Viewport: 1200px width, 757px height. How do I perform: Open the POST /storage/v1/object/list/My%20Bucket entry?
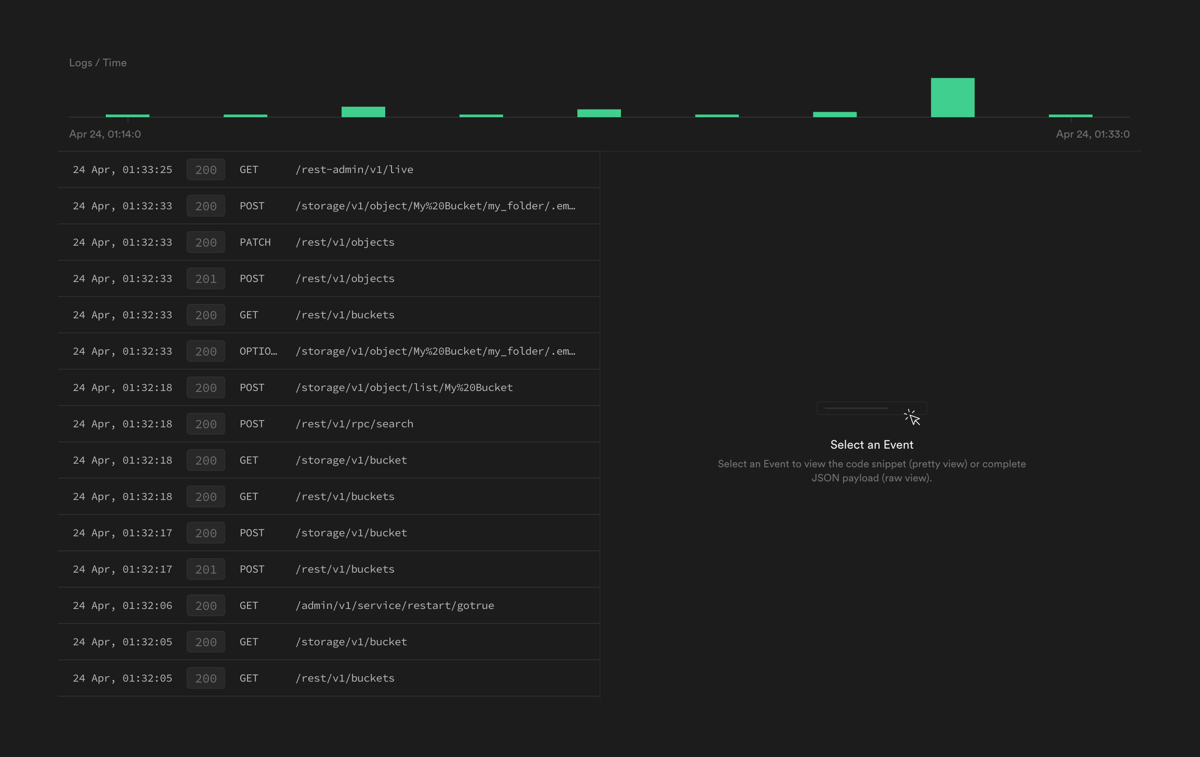(330, 387)
